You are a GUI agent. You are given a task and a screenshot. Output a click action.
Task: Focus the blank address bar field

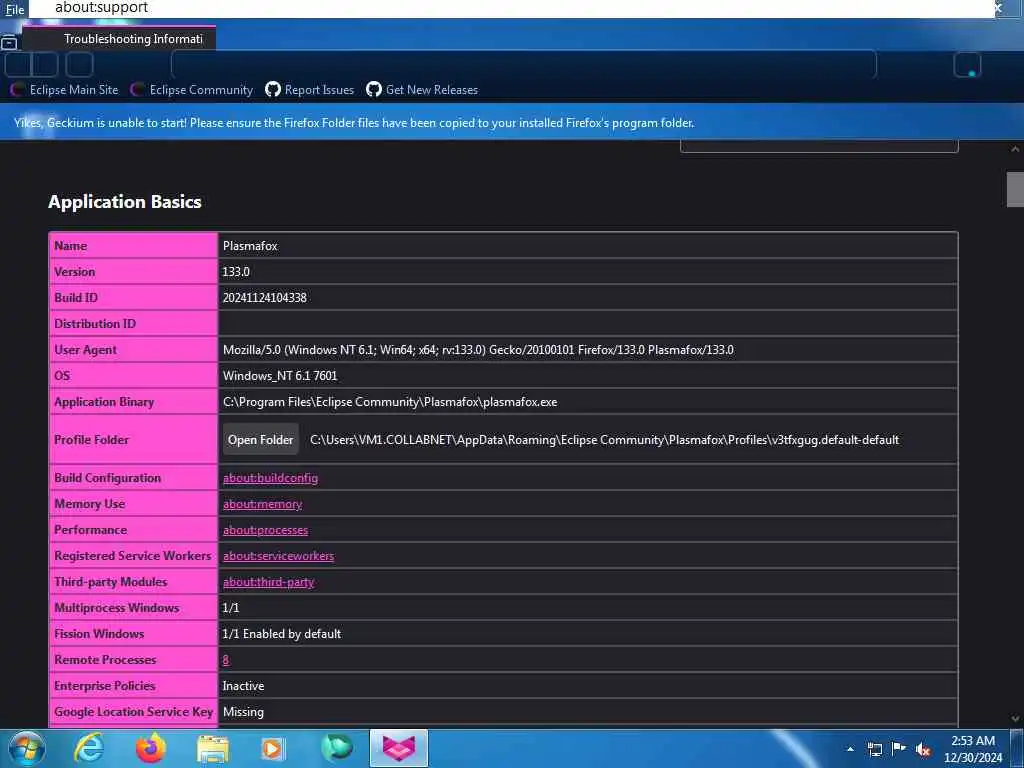tap(523, 65)
